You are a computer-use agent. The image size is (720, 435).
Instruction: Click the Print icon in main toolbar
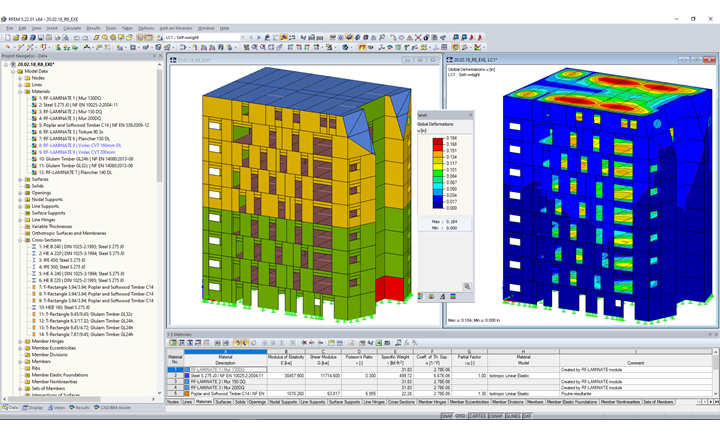tap(57, 37)
